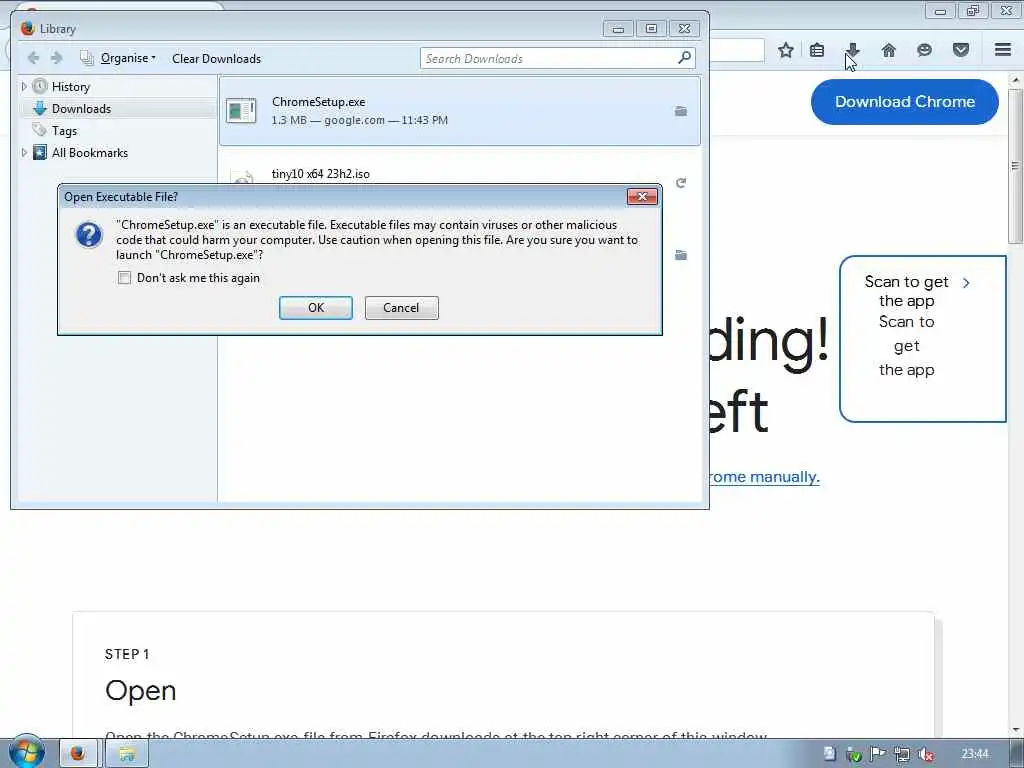Click the Action Center flag tray icon
Image resolution: width=1024 pixels, height=768 pixels.
click(x=877, y=754)
